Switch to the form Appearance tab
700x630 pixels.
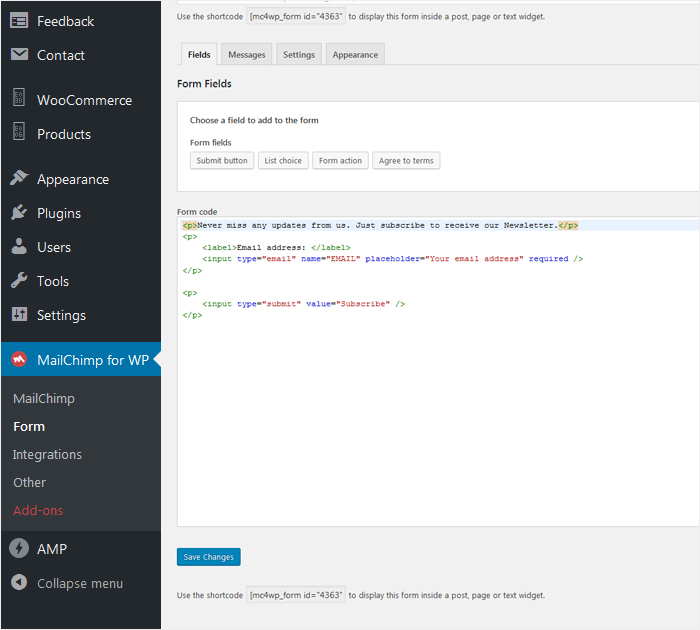pyautogui.click(x=355, y=54)
